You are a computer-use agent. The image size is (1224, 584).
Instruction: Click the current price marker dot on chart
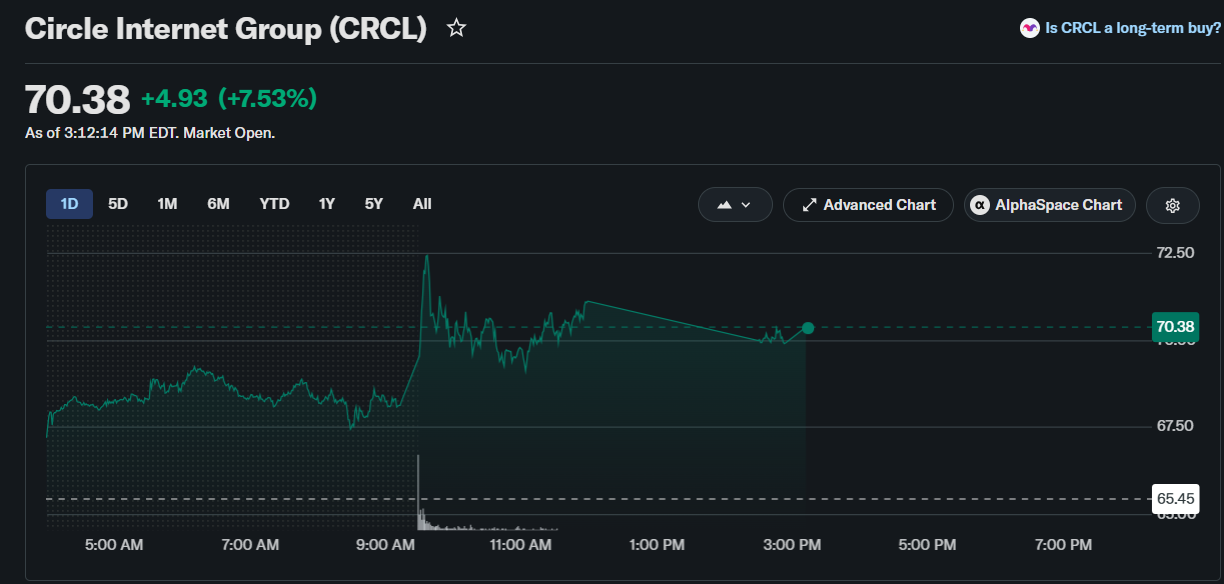[x=808, y=328]
